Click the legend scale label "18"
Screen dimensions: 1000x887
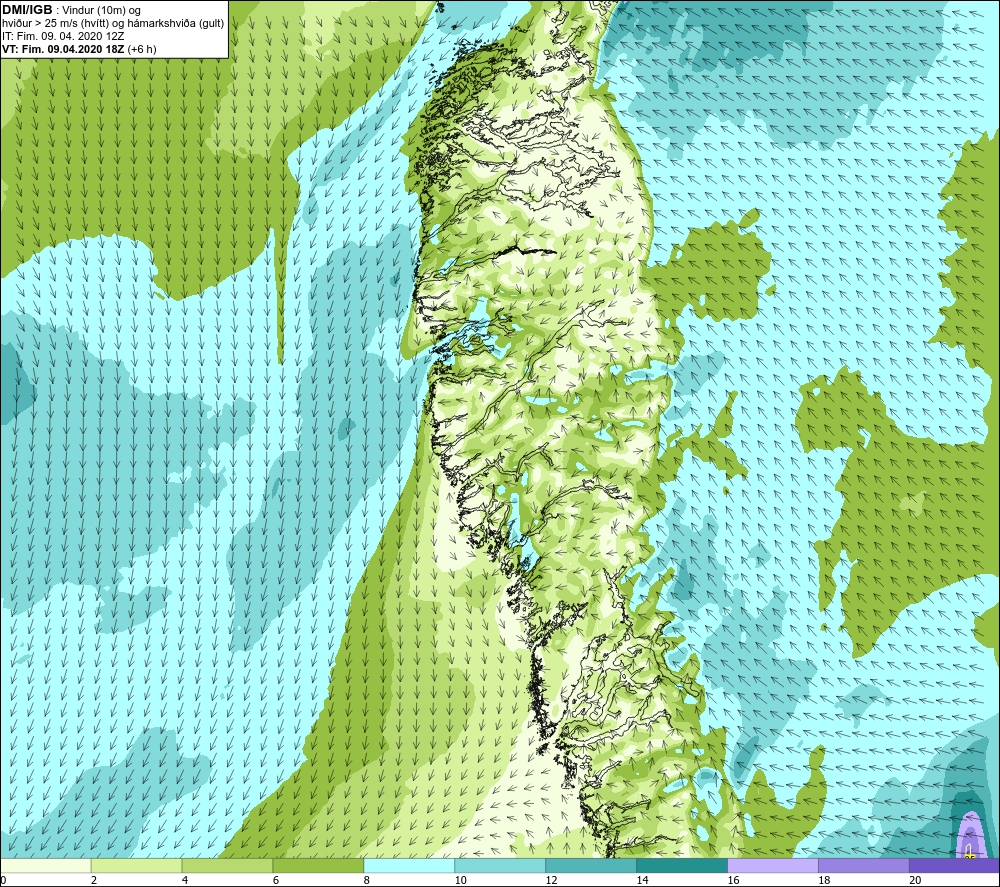click(x=824, y=880)
